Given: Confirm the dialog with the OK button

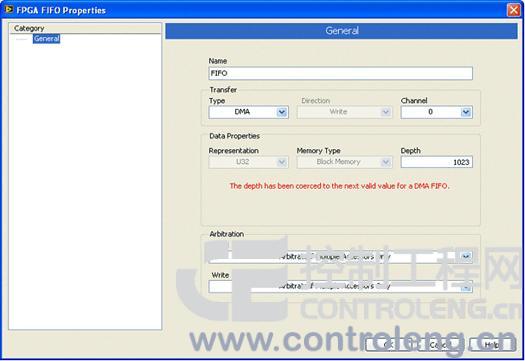Looking at the screenshot, I should pyautogui.click(x=389, y=345).
